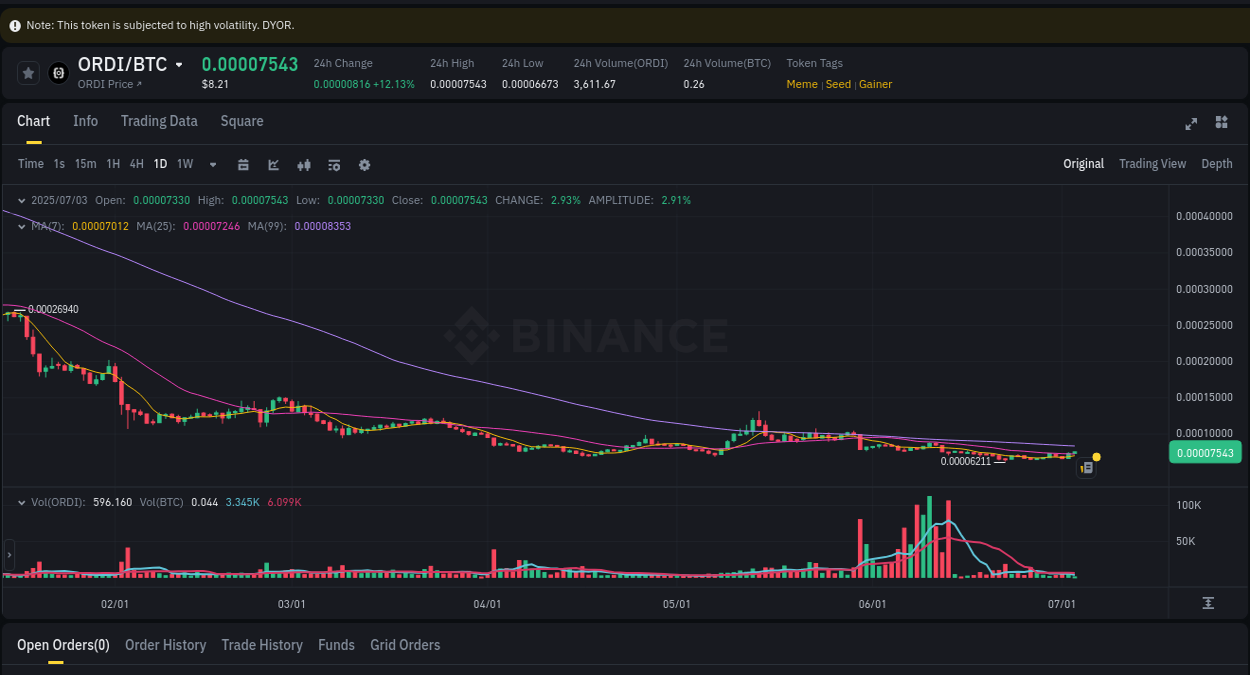This screenshot has height=675, width=1250.
Task: Switch chart to Trading View mode
Action: 1152,163
